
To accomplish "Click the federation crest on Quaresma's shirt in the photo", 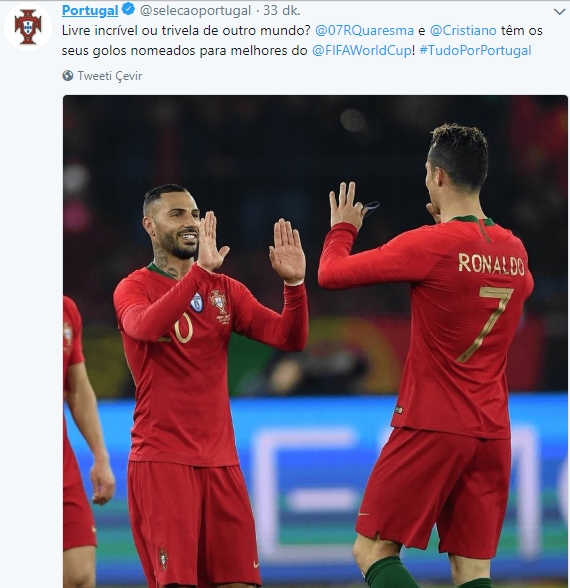I will [219, 304].
